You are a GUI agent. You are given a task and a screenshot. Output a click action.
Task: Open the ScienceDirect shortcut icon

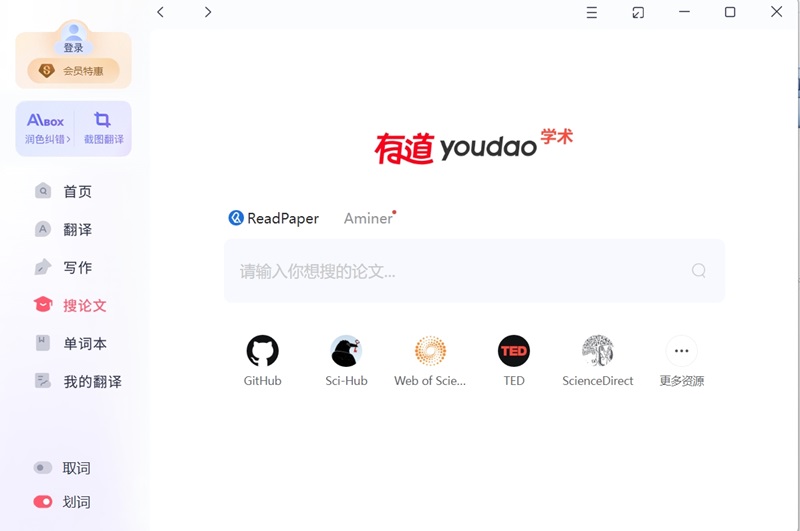[x=598, y=351]
